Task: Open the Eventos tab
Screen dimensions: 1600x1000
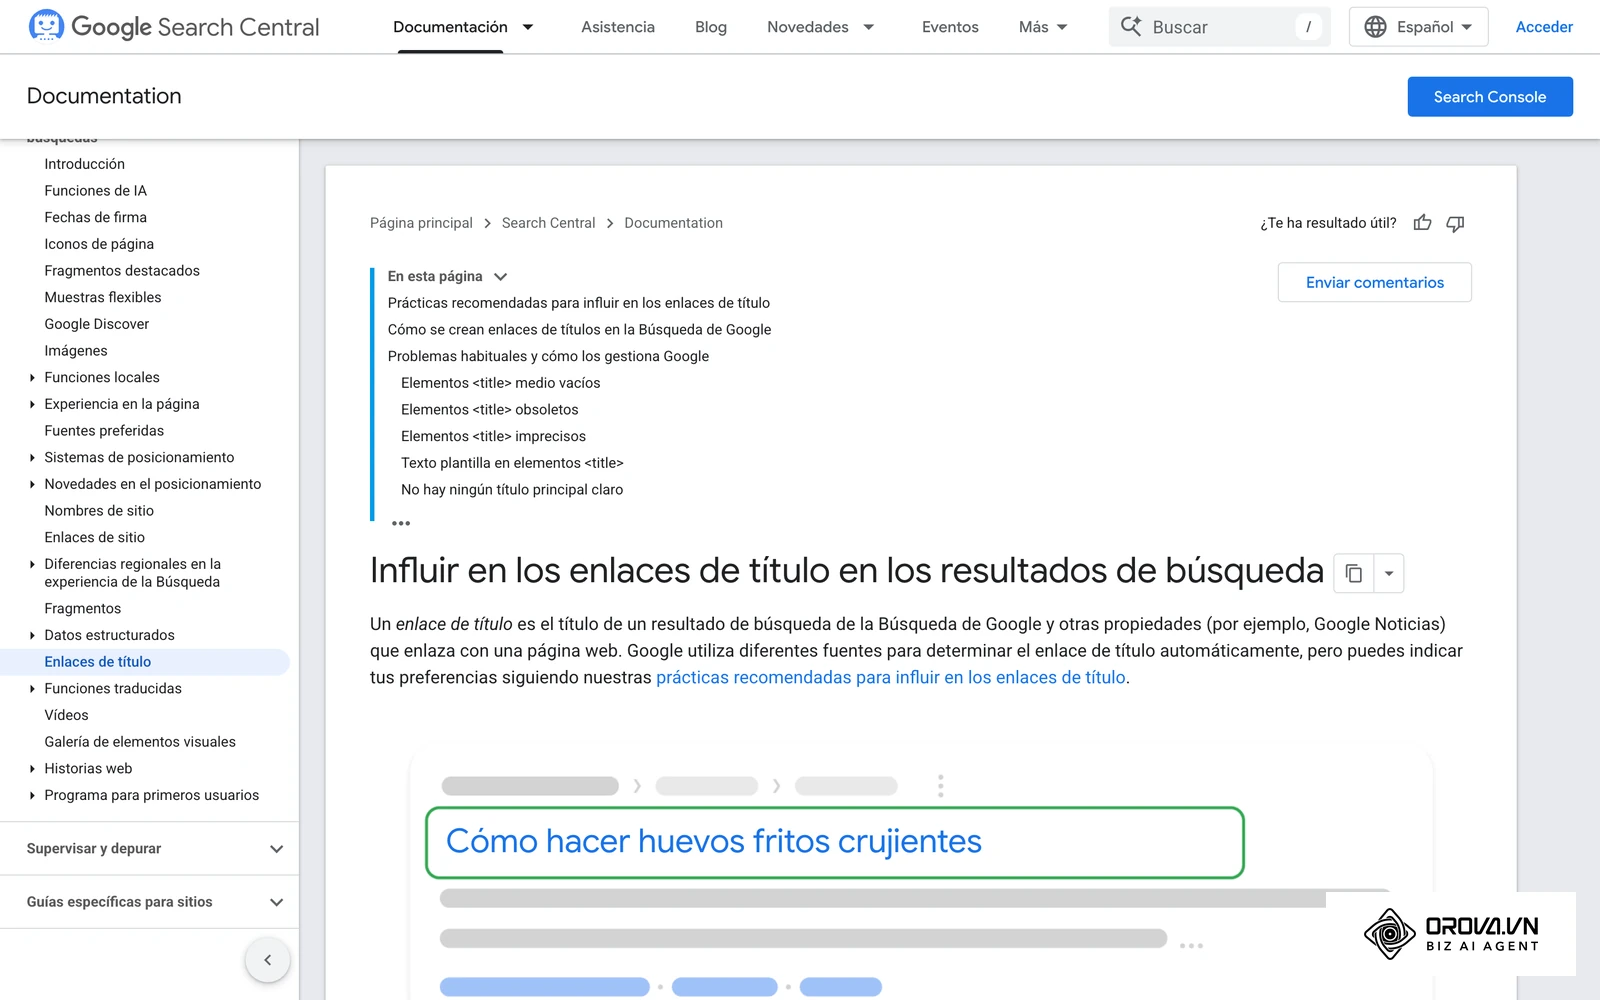Action: [950, 27]
